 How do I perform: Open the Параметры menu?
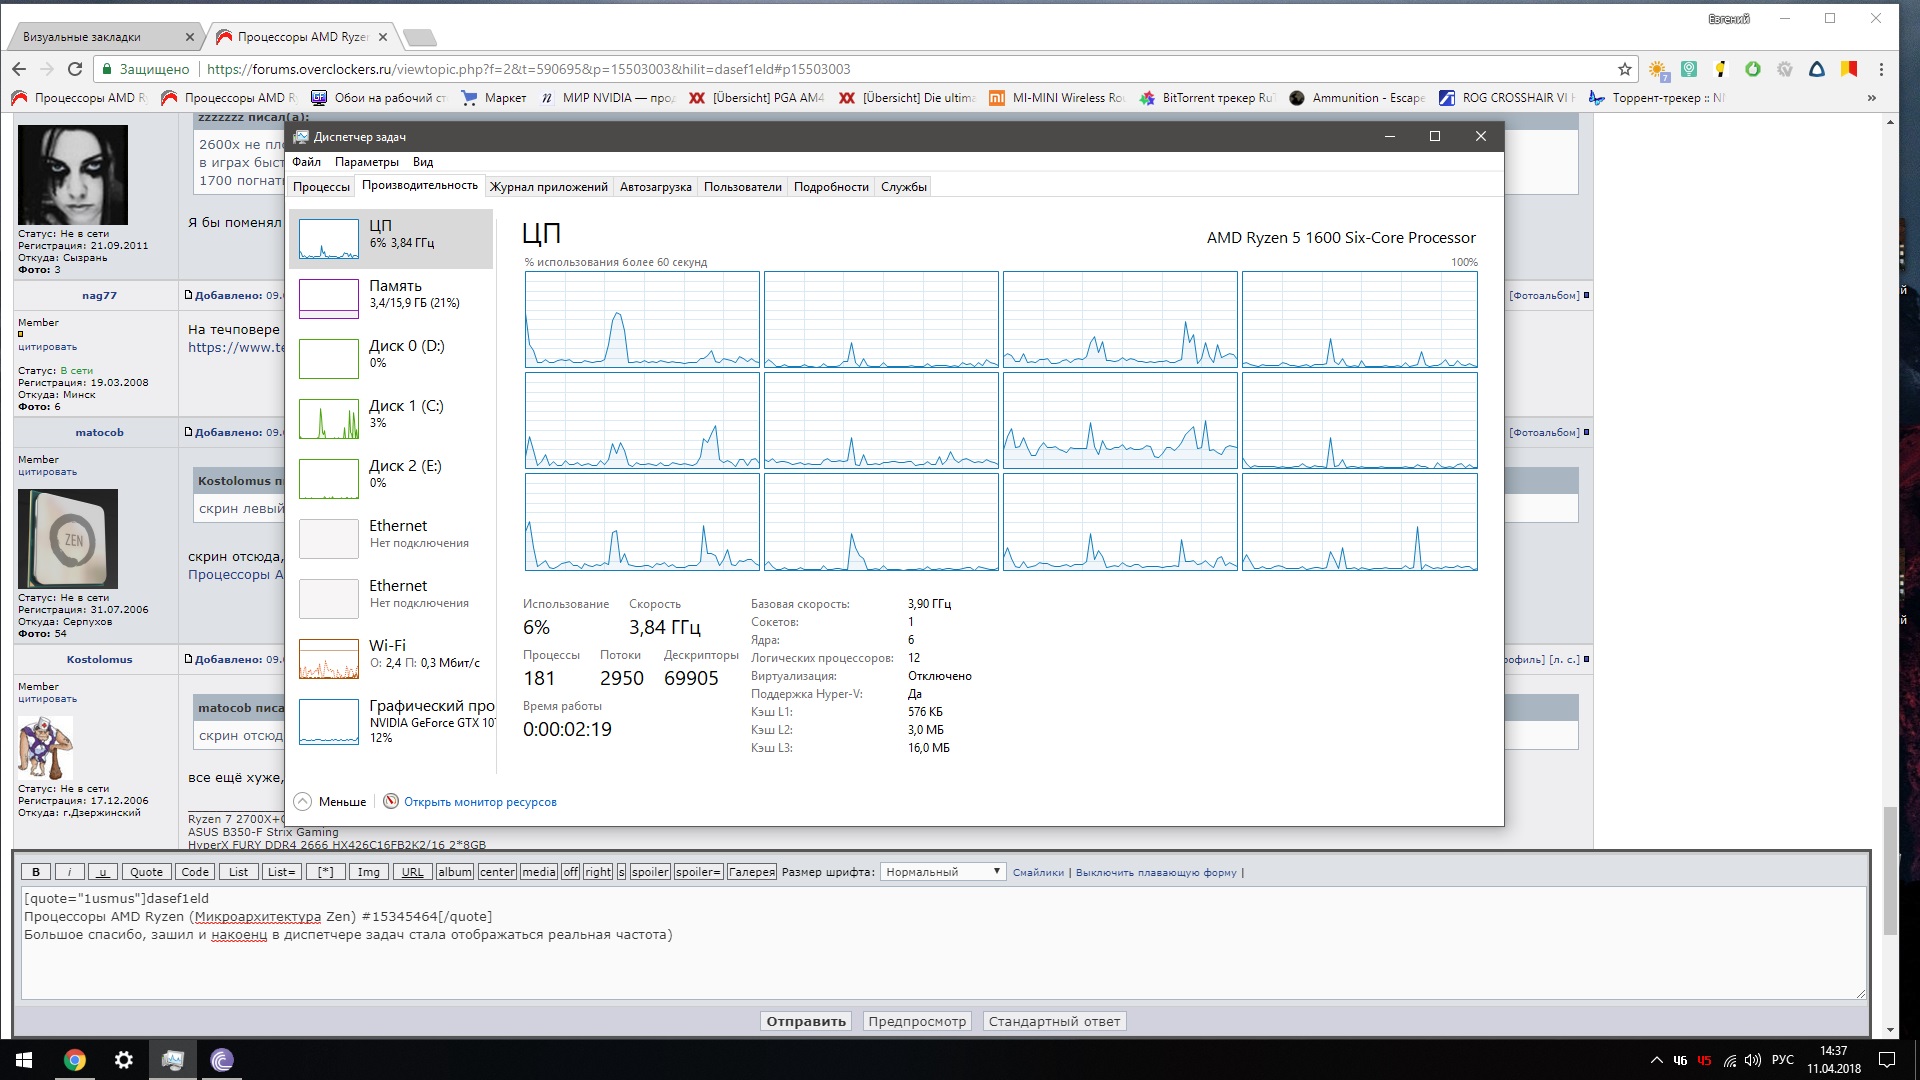pos(366,162)
